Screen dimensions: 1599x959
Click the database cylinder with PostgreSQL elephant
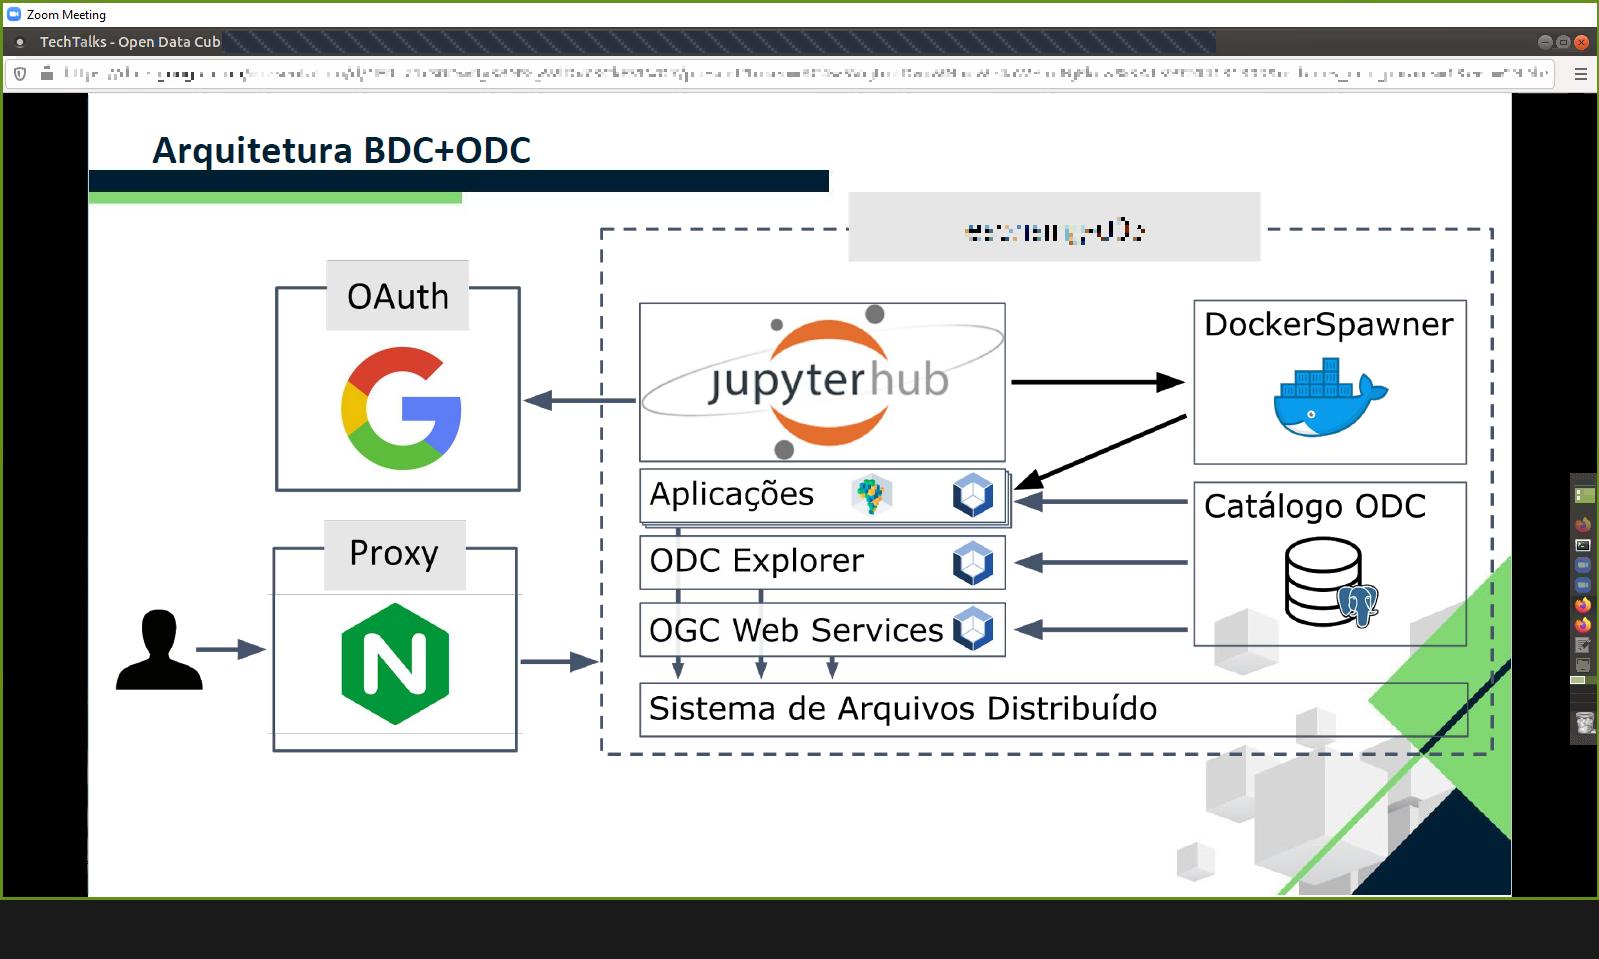(1331, 582)
